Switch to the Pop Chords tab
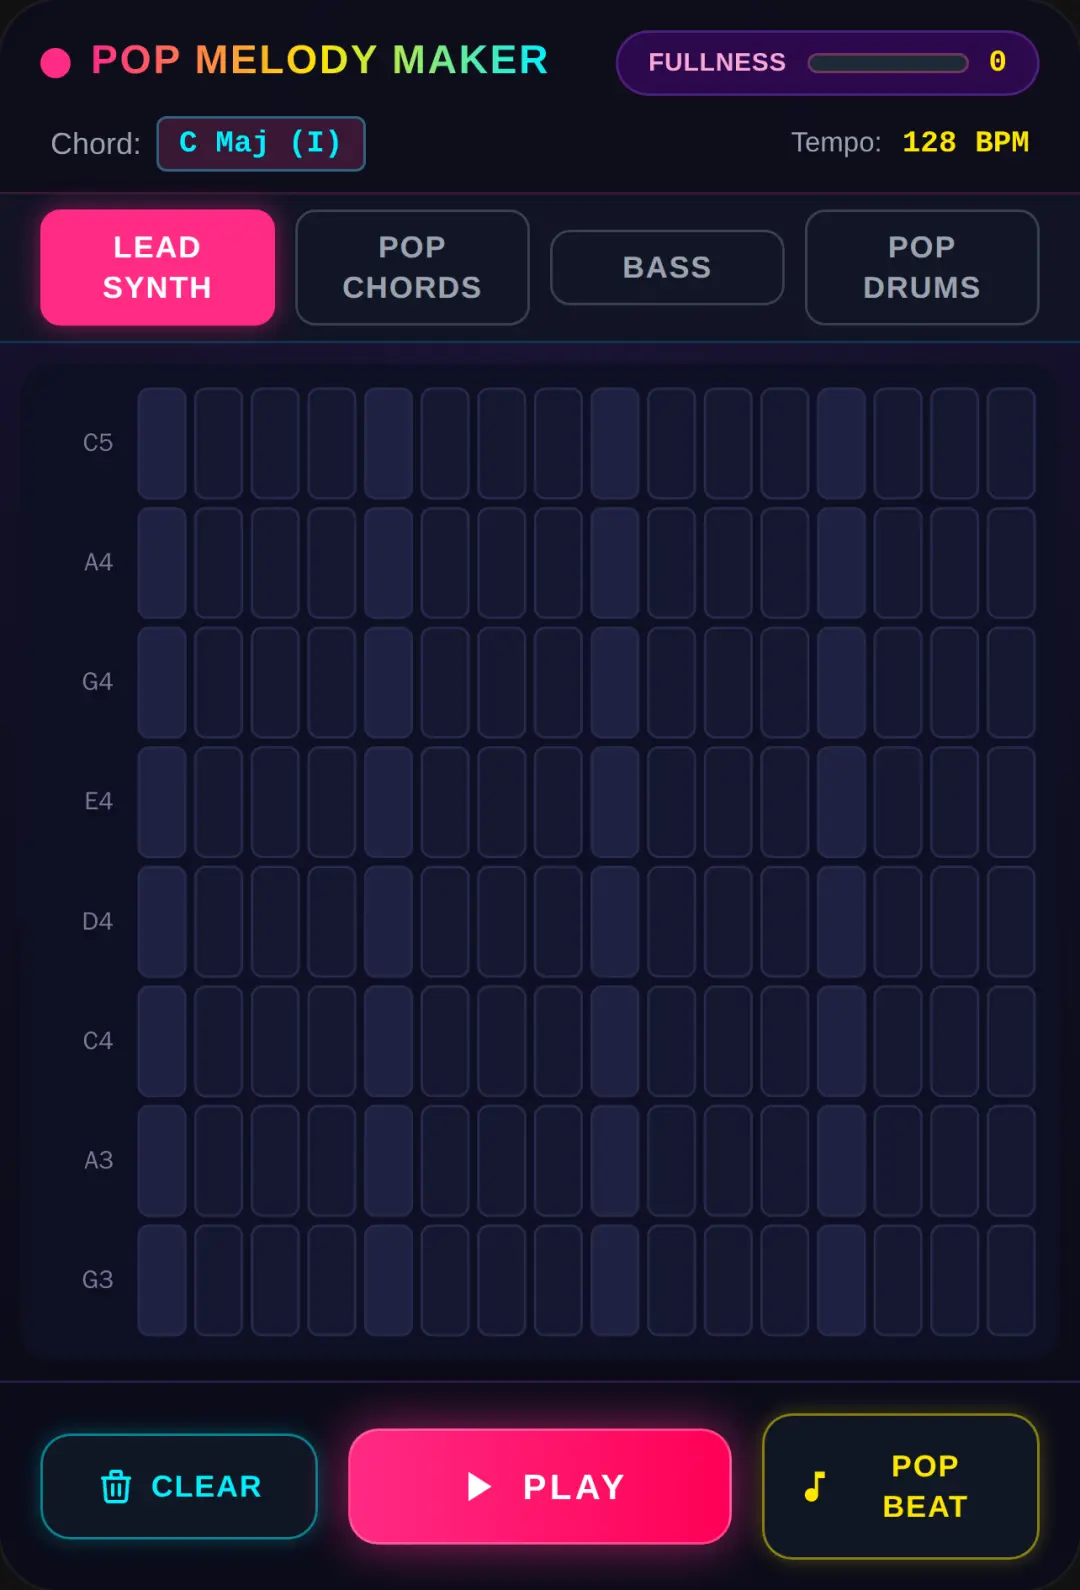This screenshot has width=1080, height=1590. (412, 267)
